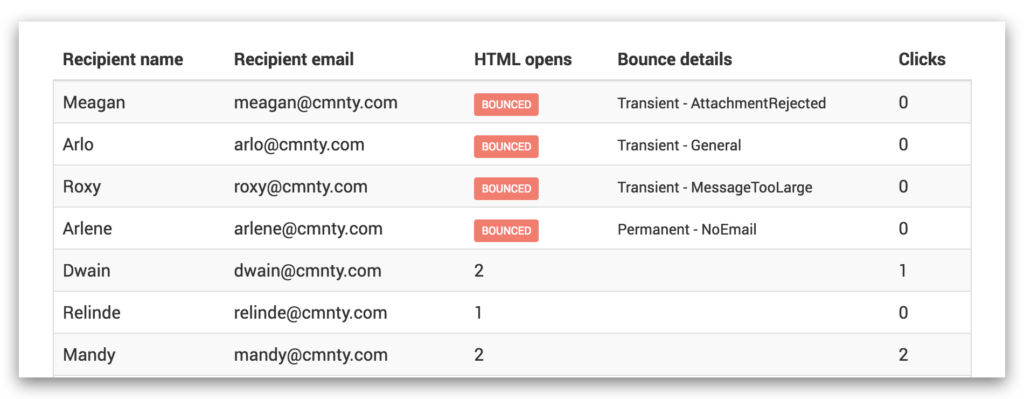Select the roxy@cmnty.com email cell
The width and height of the screenshot is (1024, 399).
[x=300, y=187]
